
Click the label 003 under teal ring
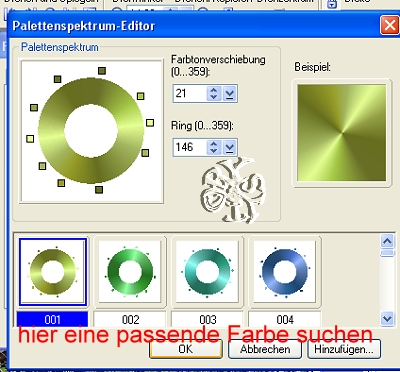208,320
